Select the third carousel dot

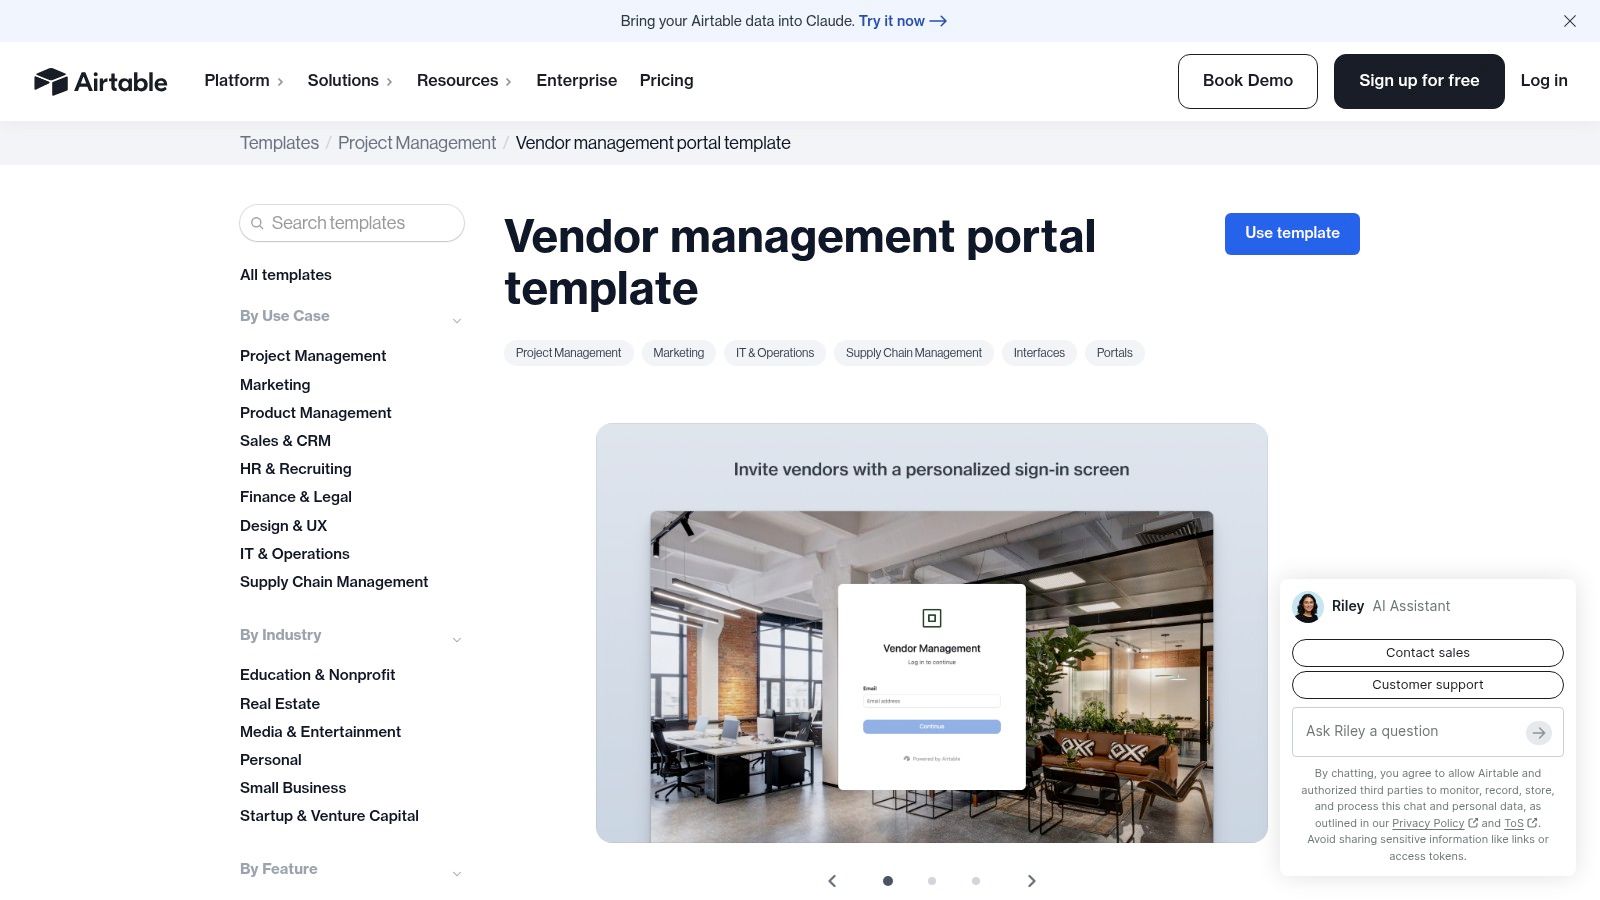(976, 881)
